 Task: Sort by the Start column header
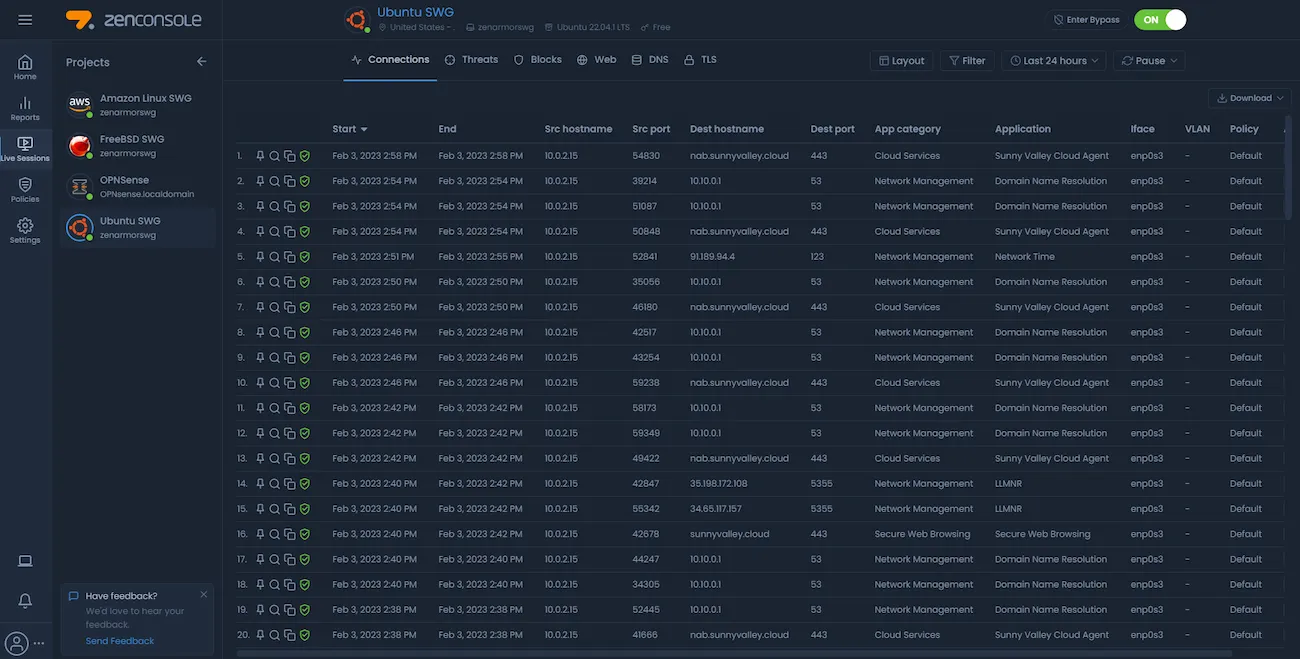click(350, 129)
